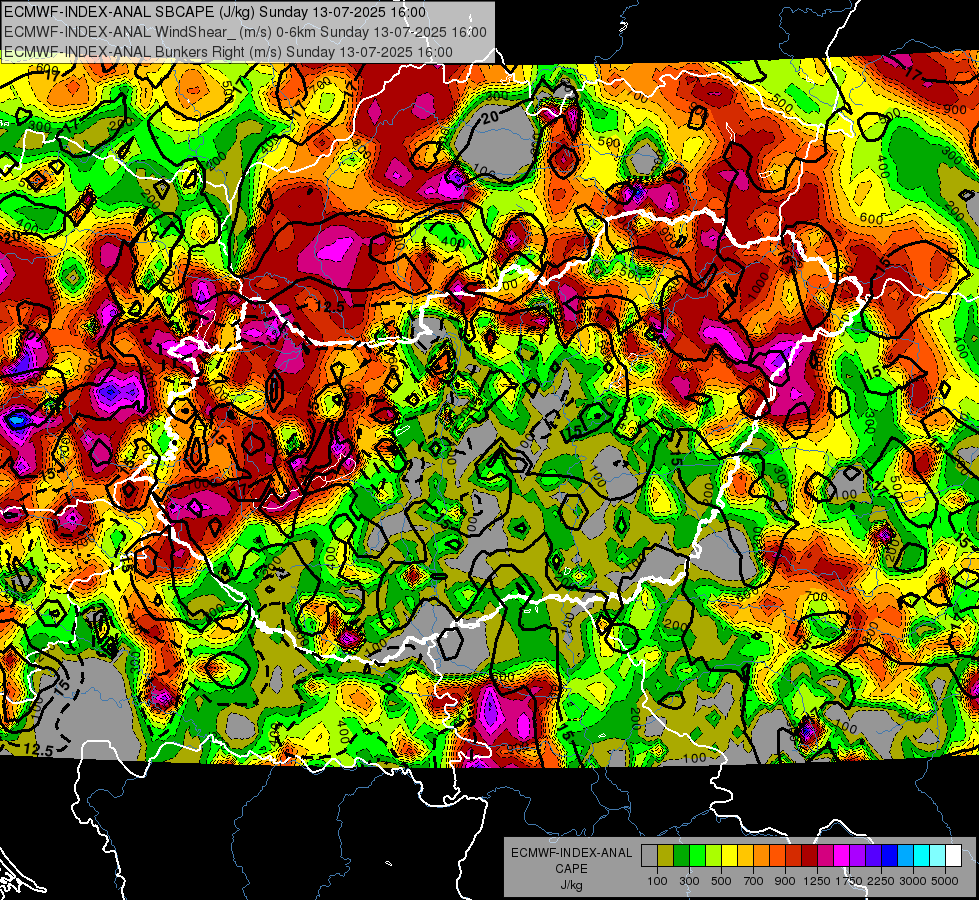Screen dimensions: 979x900
Task: Pick the amber legend swatch before 700
Action: point(745,855)
